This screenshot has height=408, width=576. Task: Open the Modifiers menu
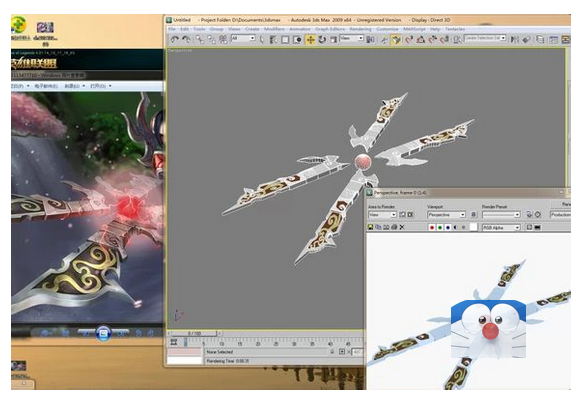pyautogui.click(x=274, y=29)
